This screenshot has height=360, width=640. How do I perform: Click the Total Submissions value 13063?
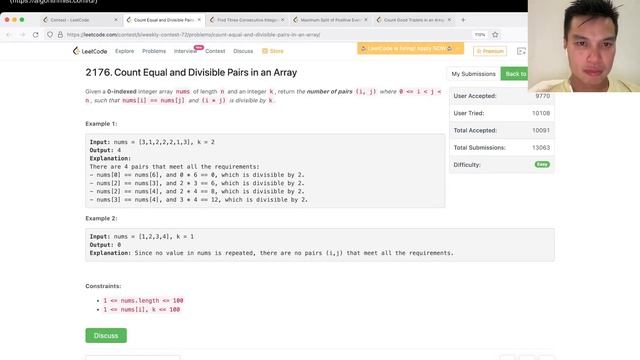[x=541, y=147]
